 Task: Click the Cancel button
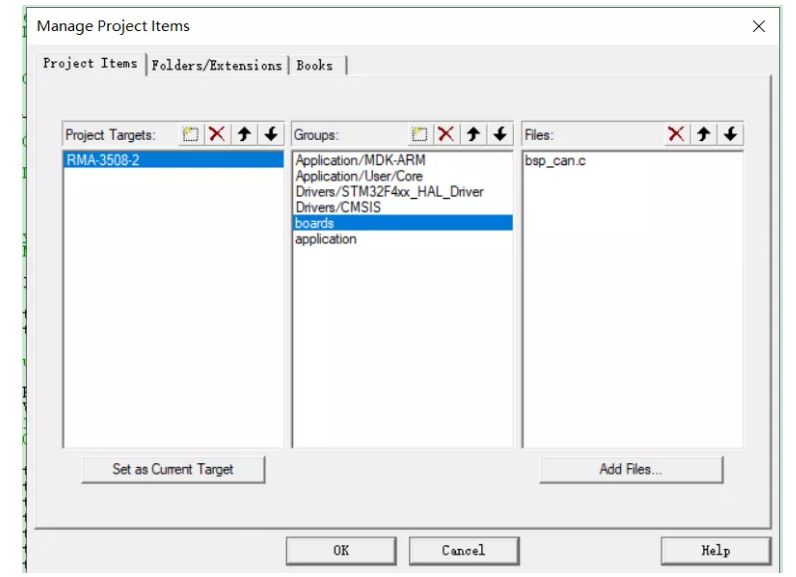(464, 551)
